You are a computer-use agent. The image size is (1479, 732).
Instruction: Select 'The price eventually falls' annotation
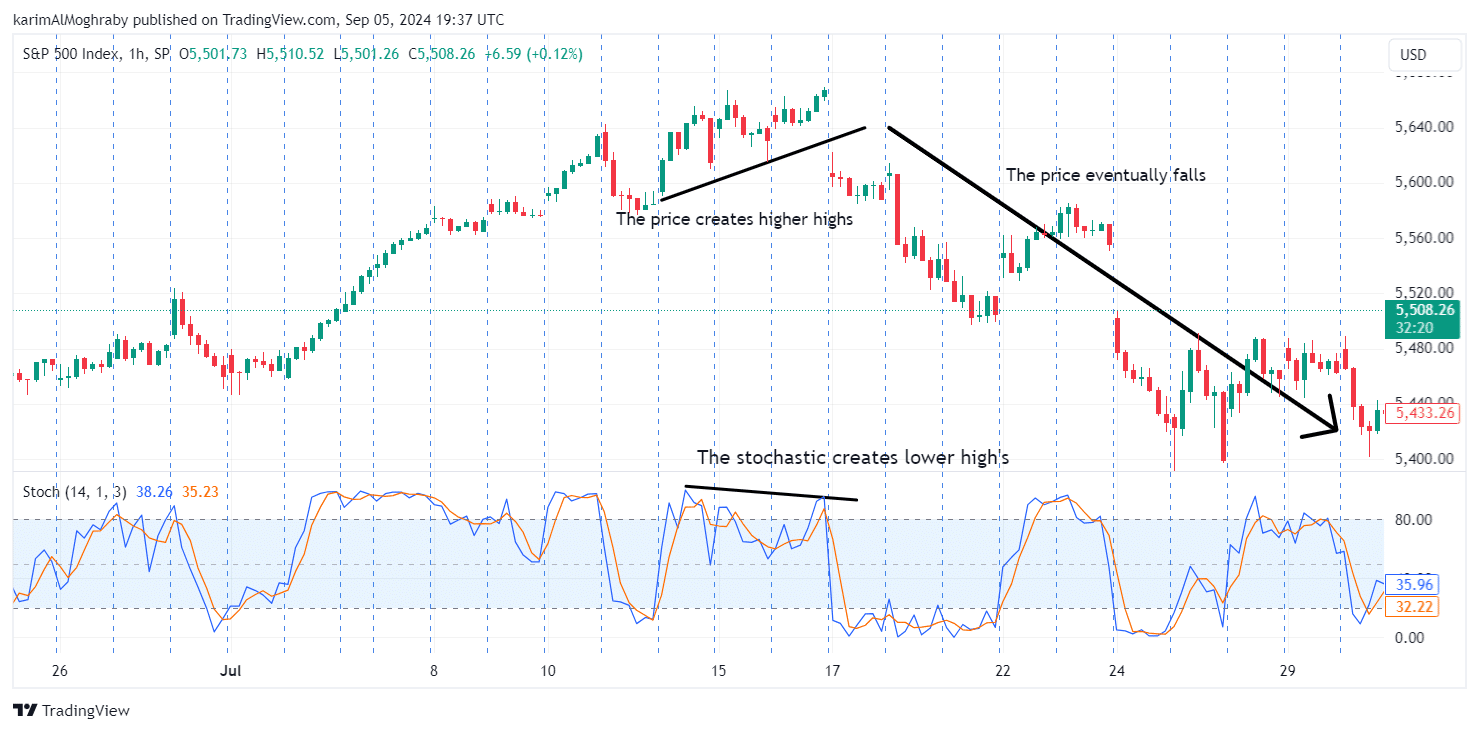(1105, 175)
